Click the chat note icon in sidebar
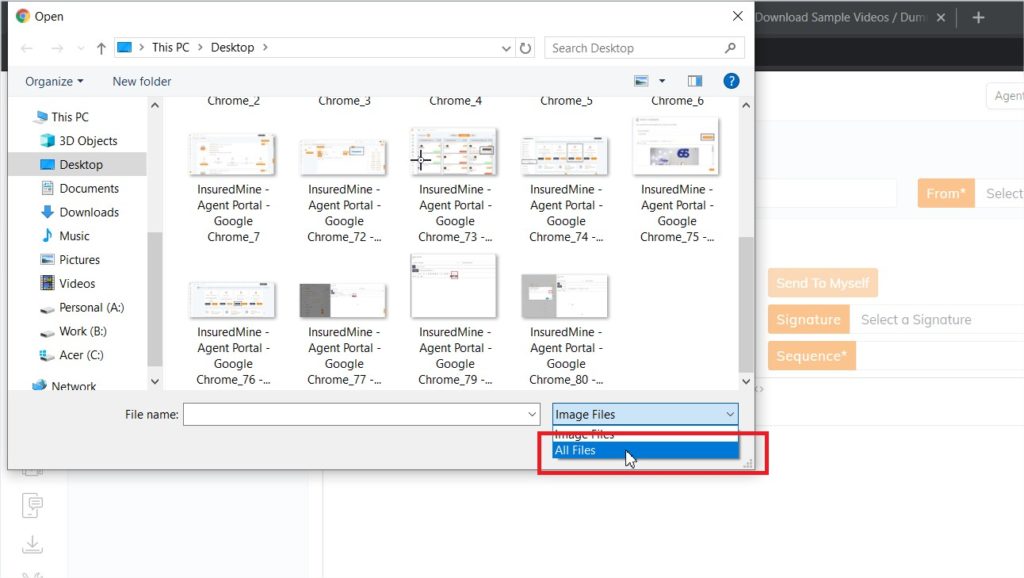The height and width of the screenshot is (578, 1024). [32, 506]
